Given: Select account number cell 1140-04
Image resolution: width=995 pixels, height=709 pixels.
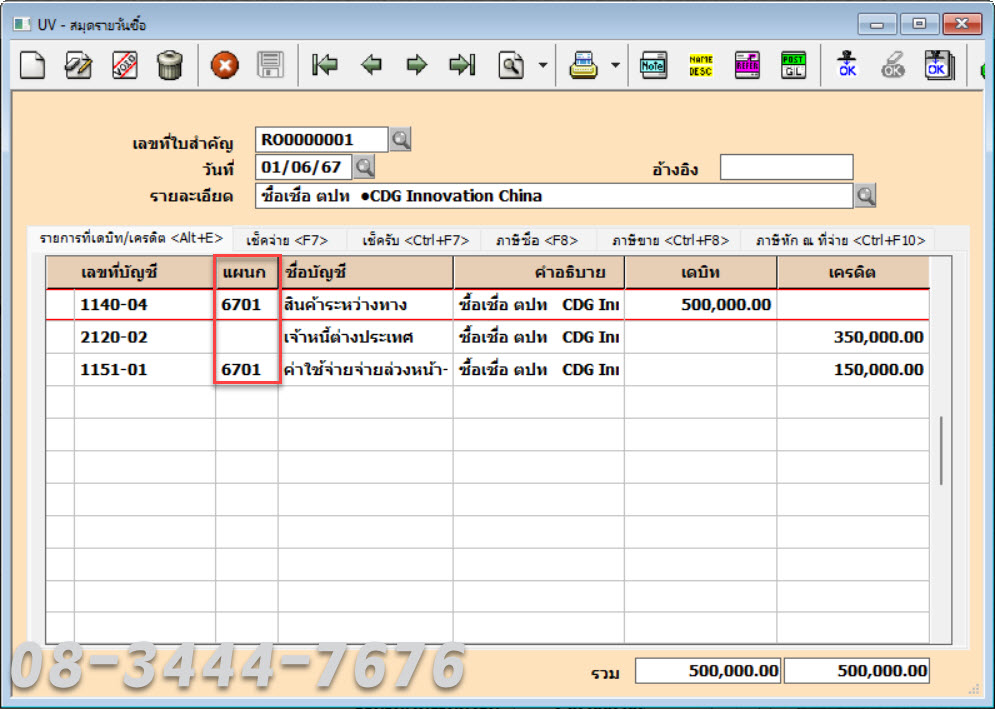Looking at the screenshot, I should click(x=145, y=305).
